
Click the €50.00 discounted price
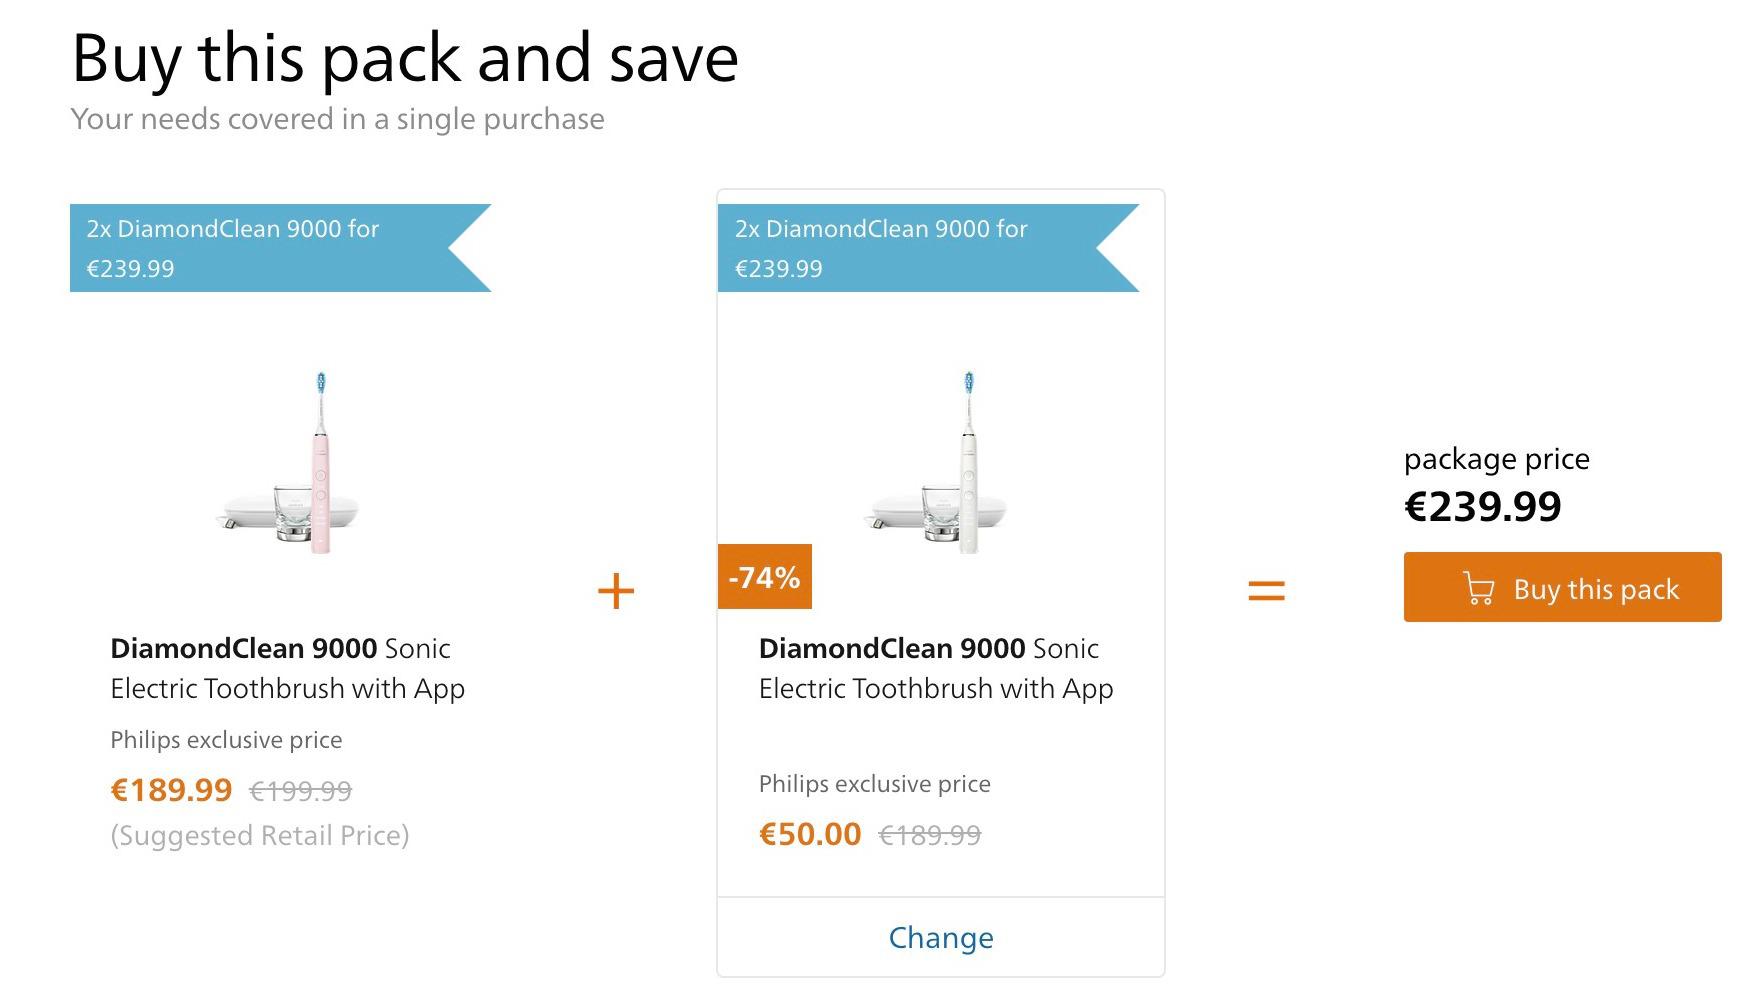810,834
